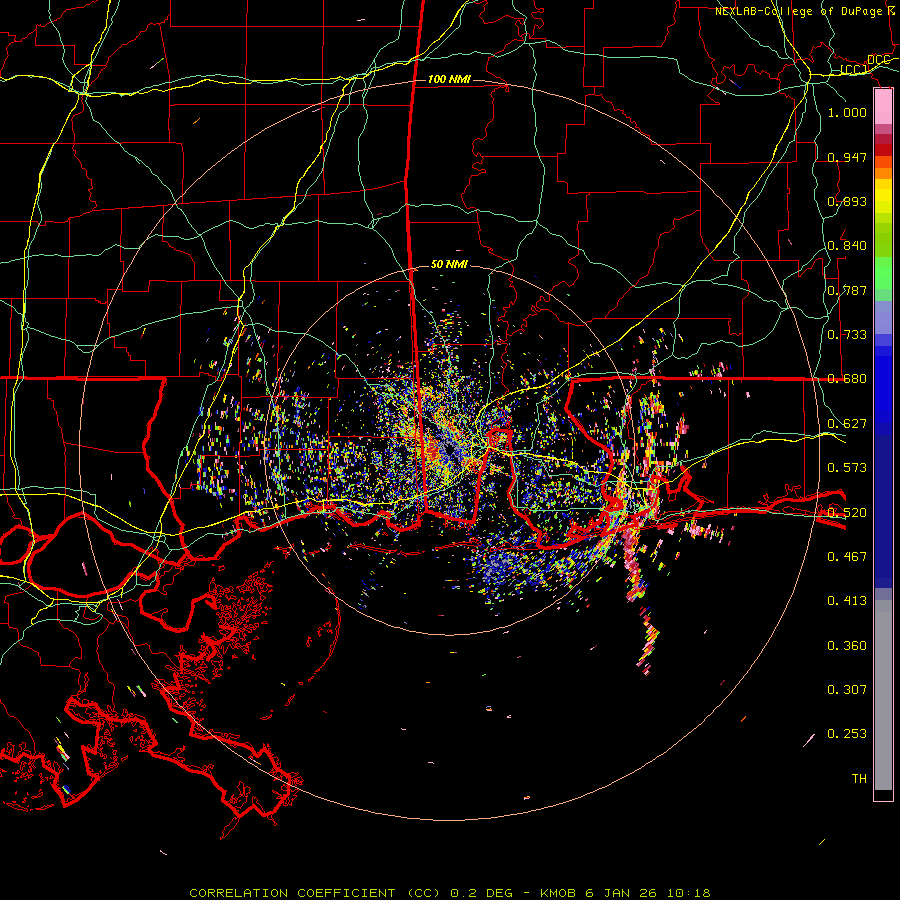Click the 0.413 legend value
The height and width of the screenshot is (900, 900).
coord(847,601)
